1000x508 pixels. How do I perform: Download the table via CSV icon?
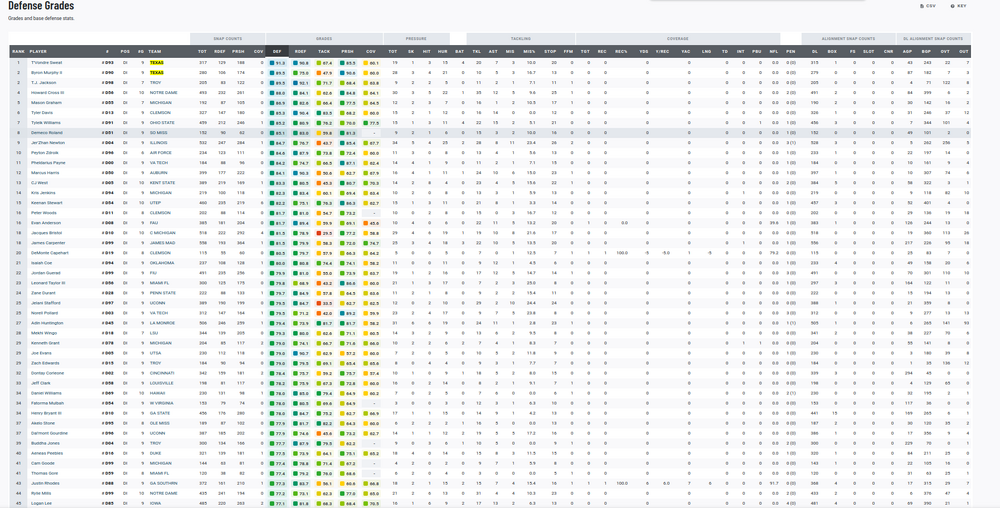[927, 6]
